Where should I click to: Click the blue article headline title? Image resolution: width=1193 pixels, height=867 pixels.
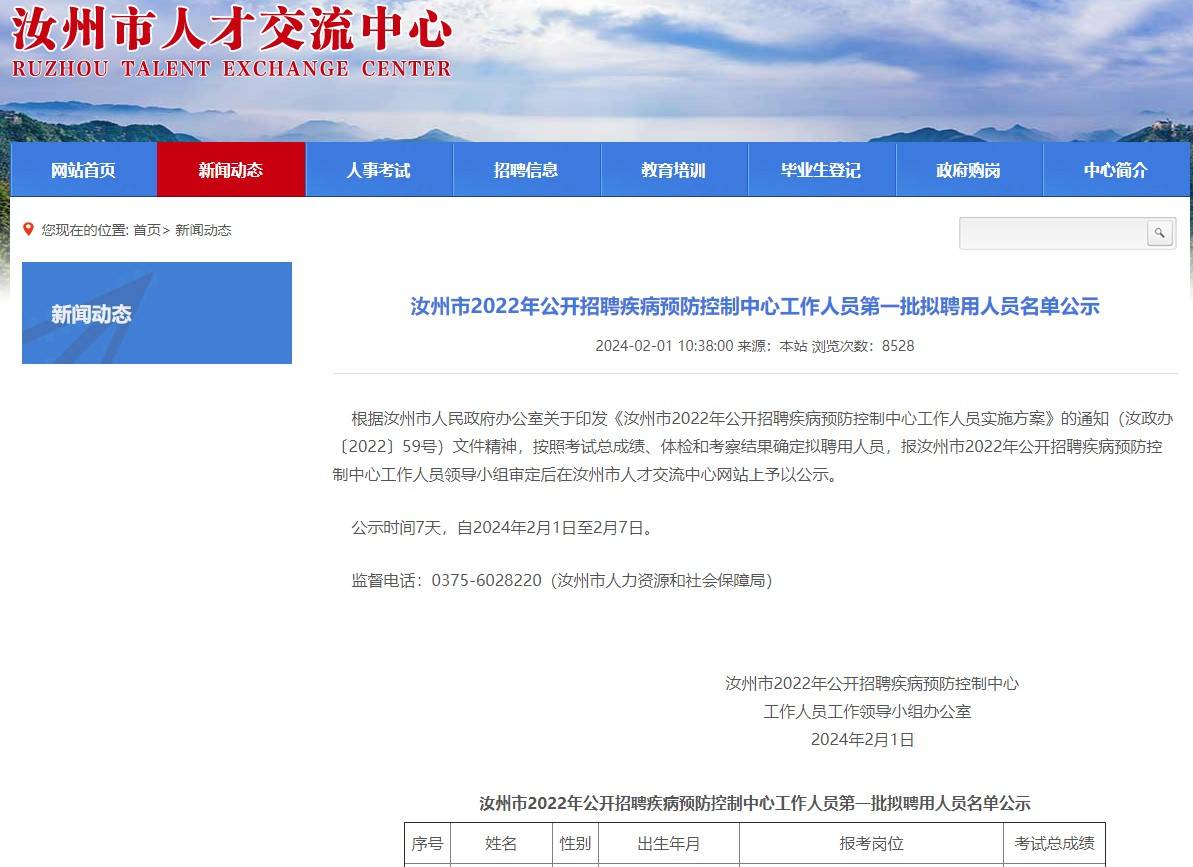[754, 306]
